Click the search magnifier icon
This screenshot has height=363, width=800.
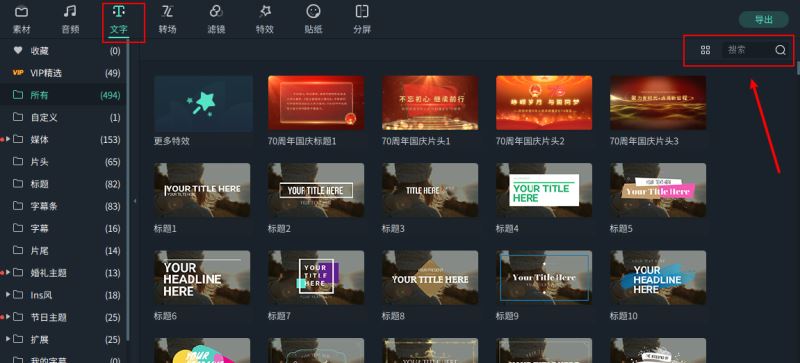pyautogui.click(x=781, y=50)
